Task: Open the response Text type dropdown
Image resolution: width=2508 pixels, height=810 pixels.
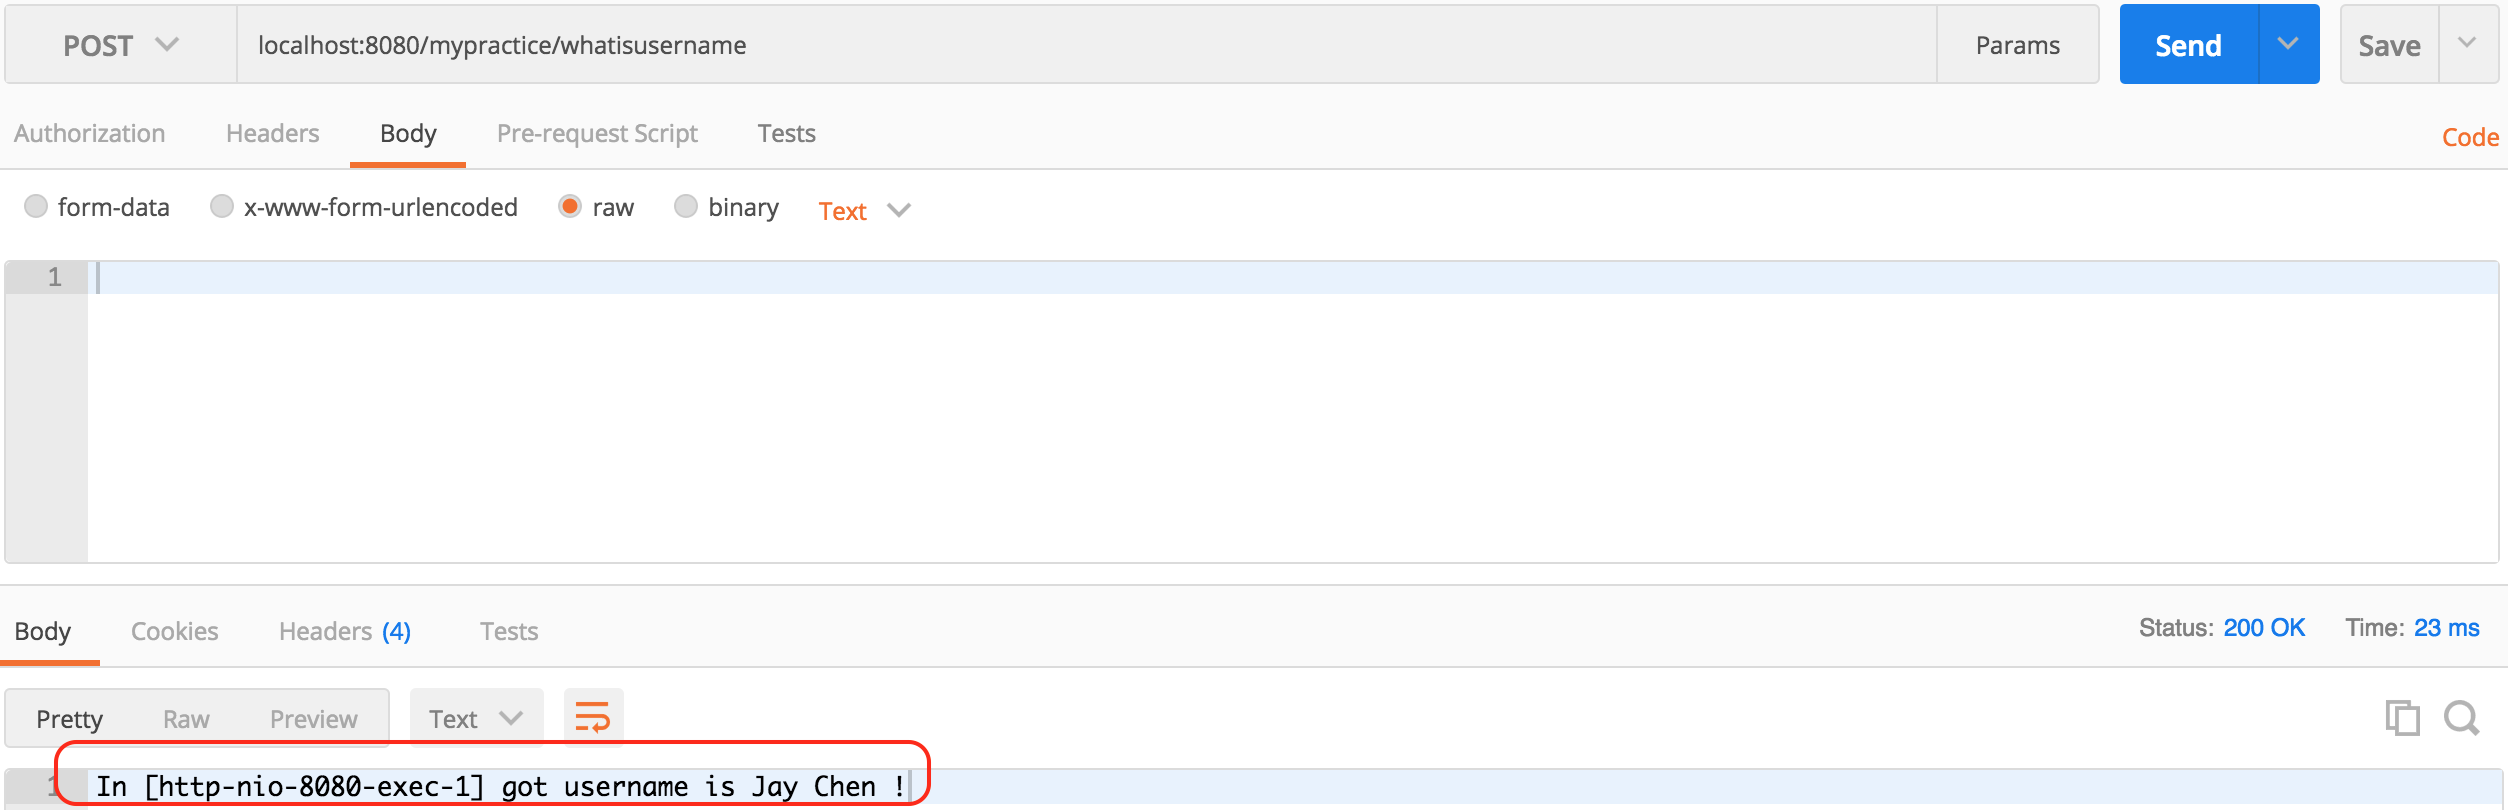Action: click(x=476, y=718)
